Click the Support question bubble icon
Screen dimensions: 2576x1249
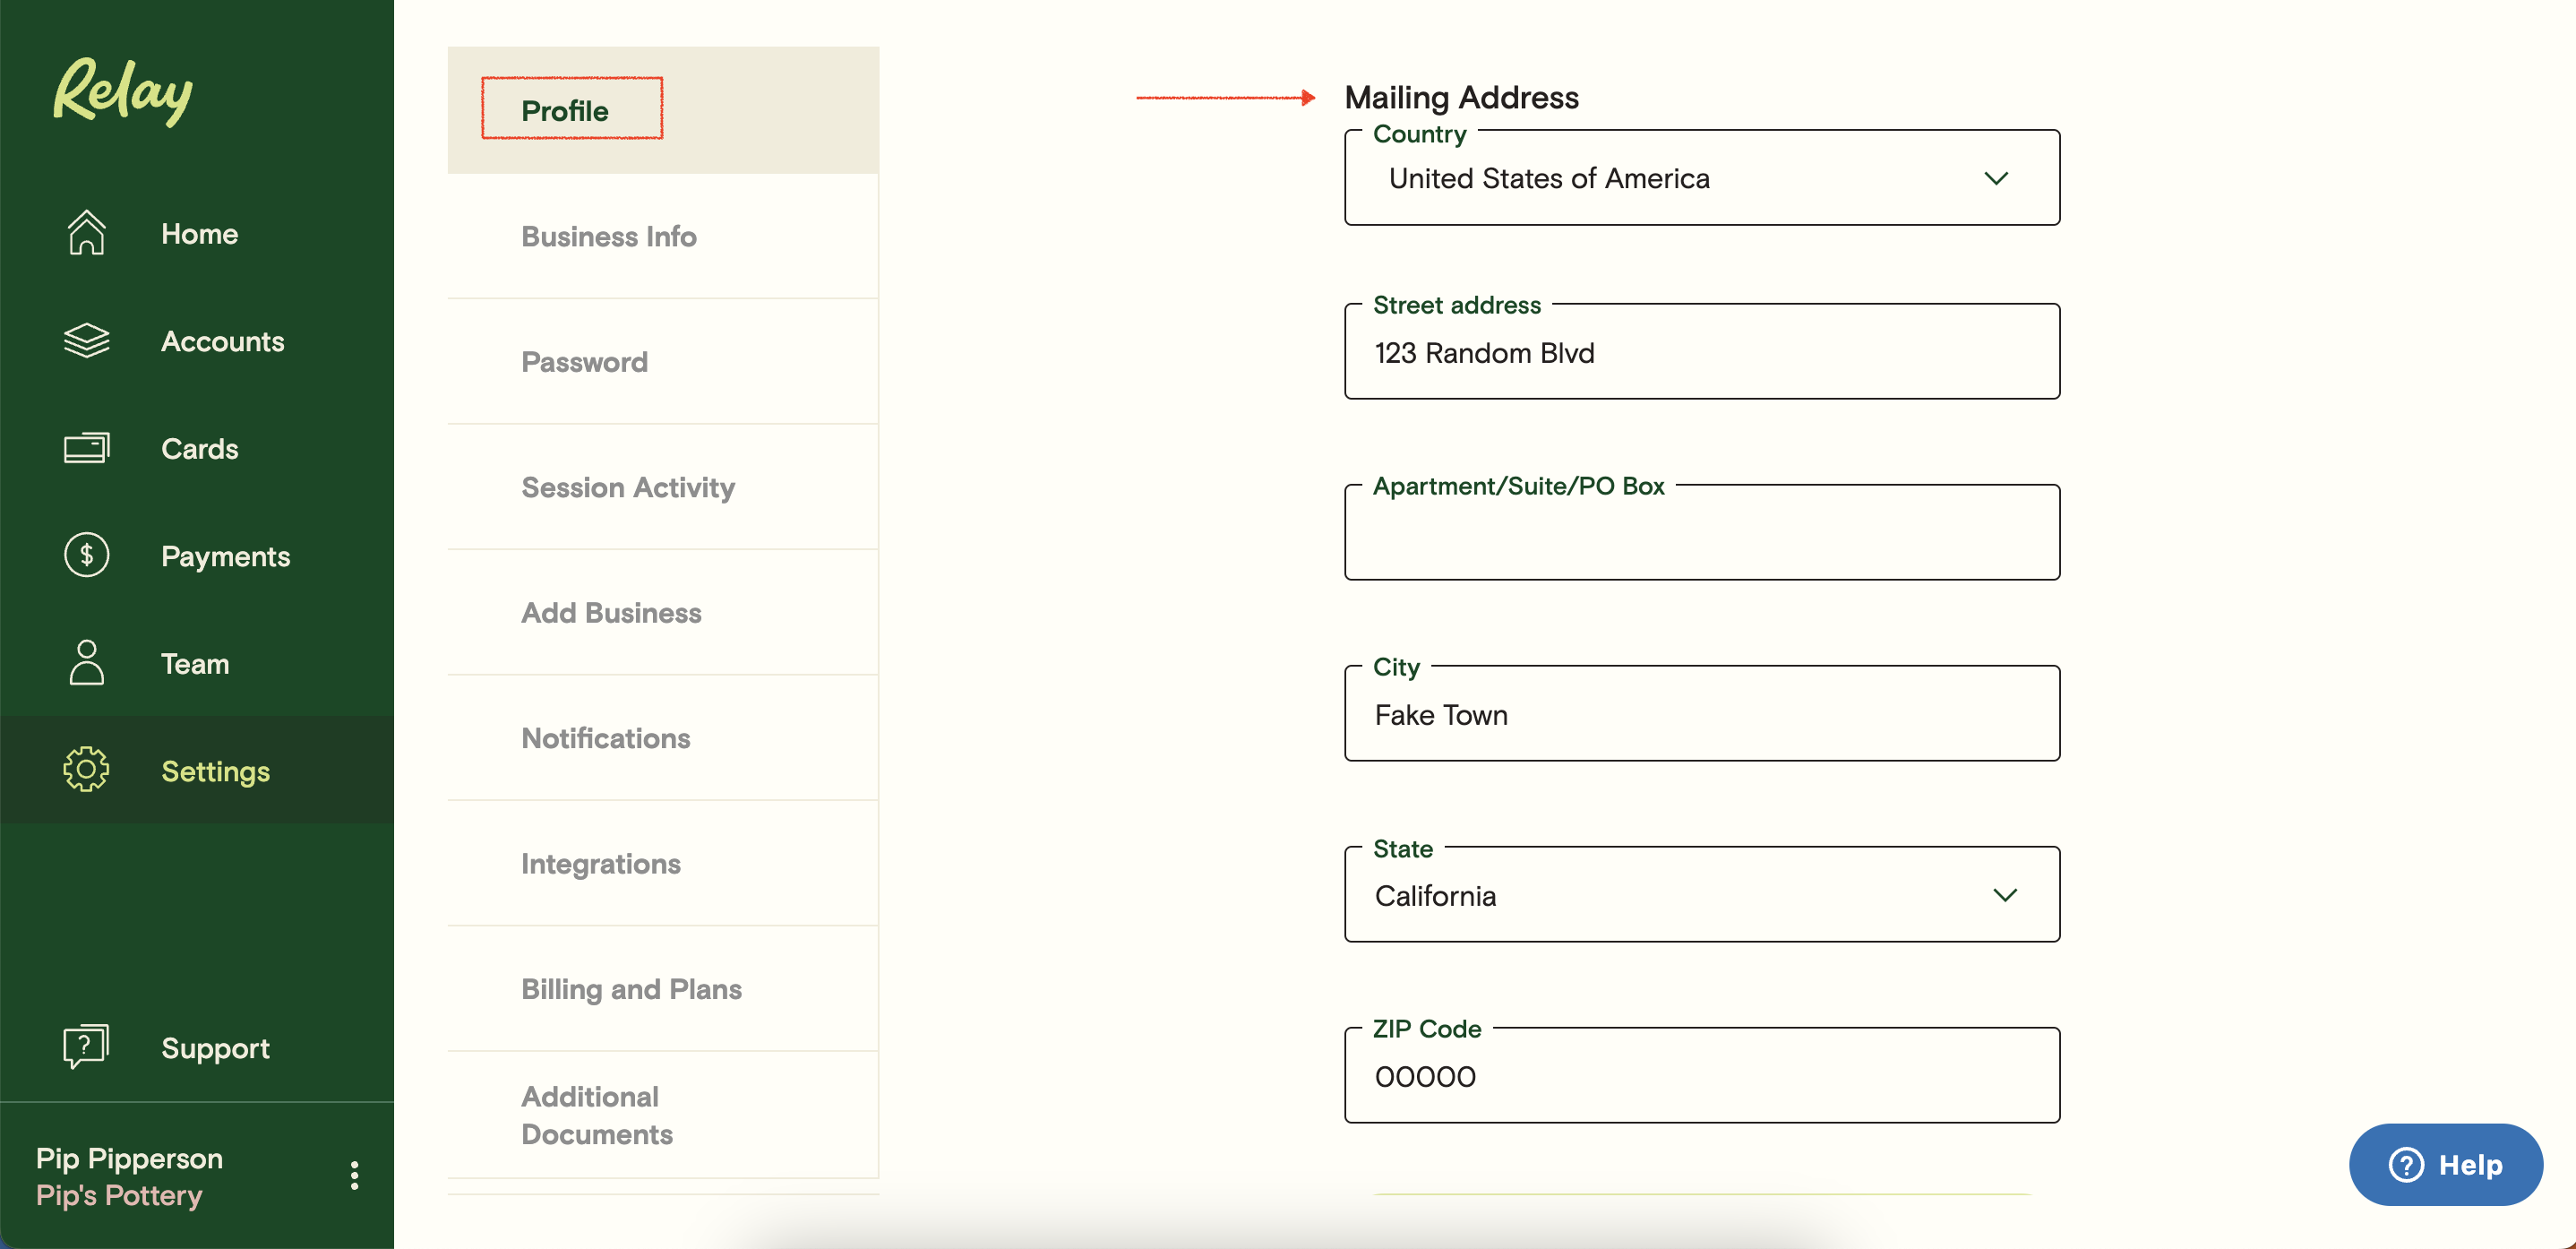pyautogui.click(x=86, y=1046)
